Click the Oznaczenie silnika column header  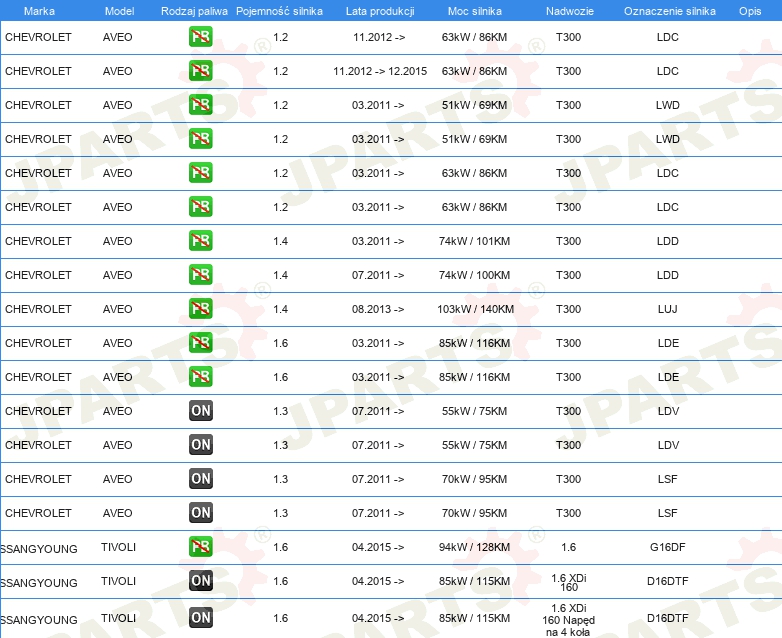tap(670, 11)
